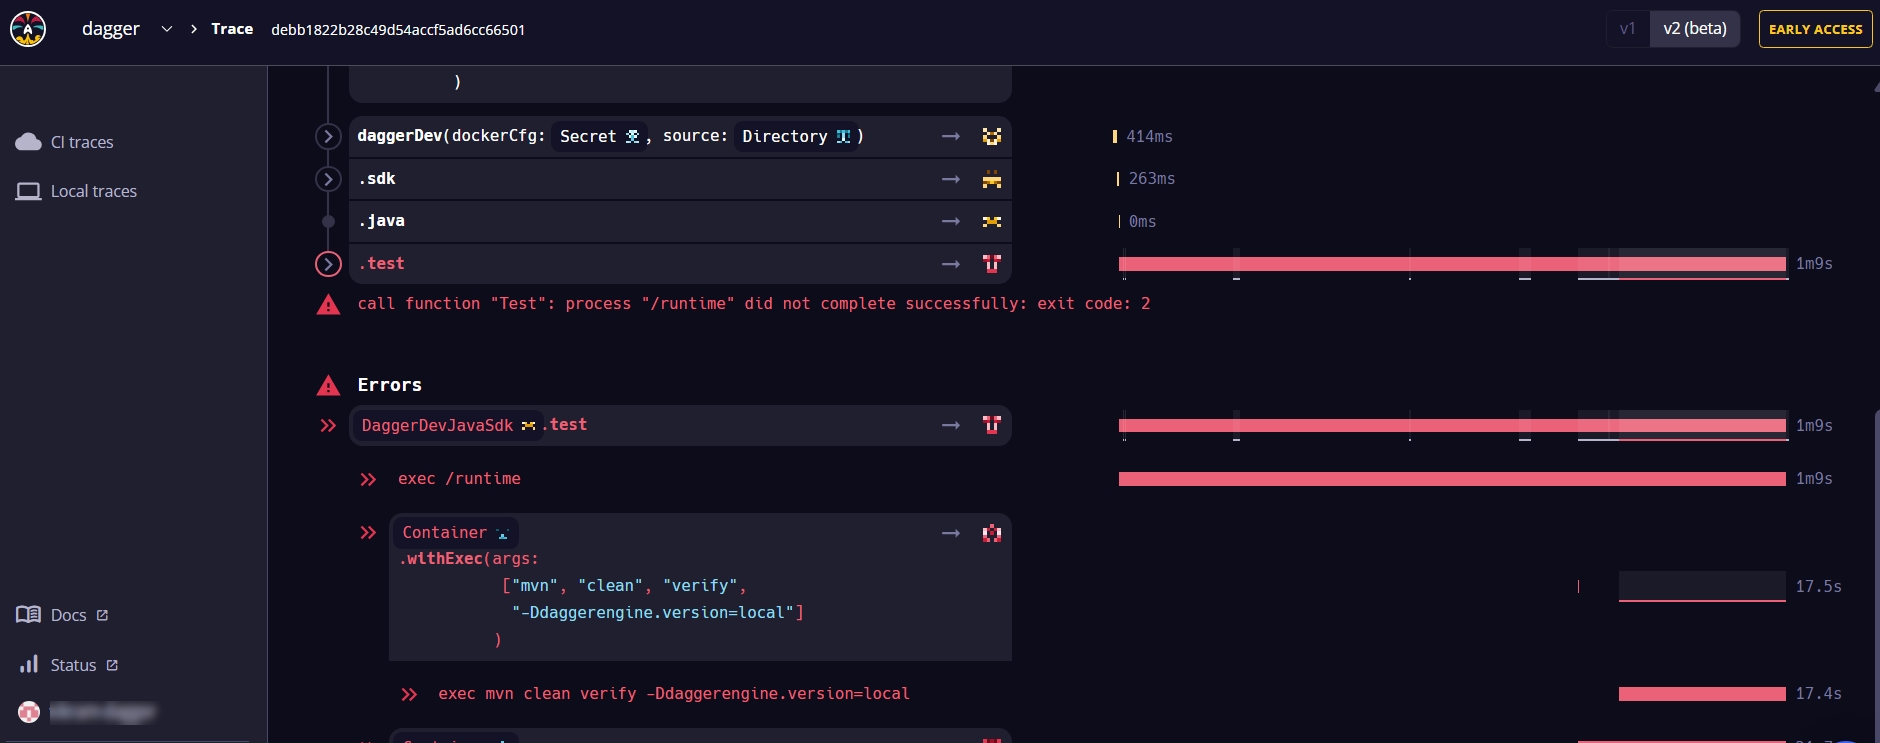The height and width of the screenshot is (743, 1880).
Task: Click the DaggerDevJavaSdk type chip
Action: 449,425
